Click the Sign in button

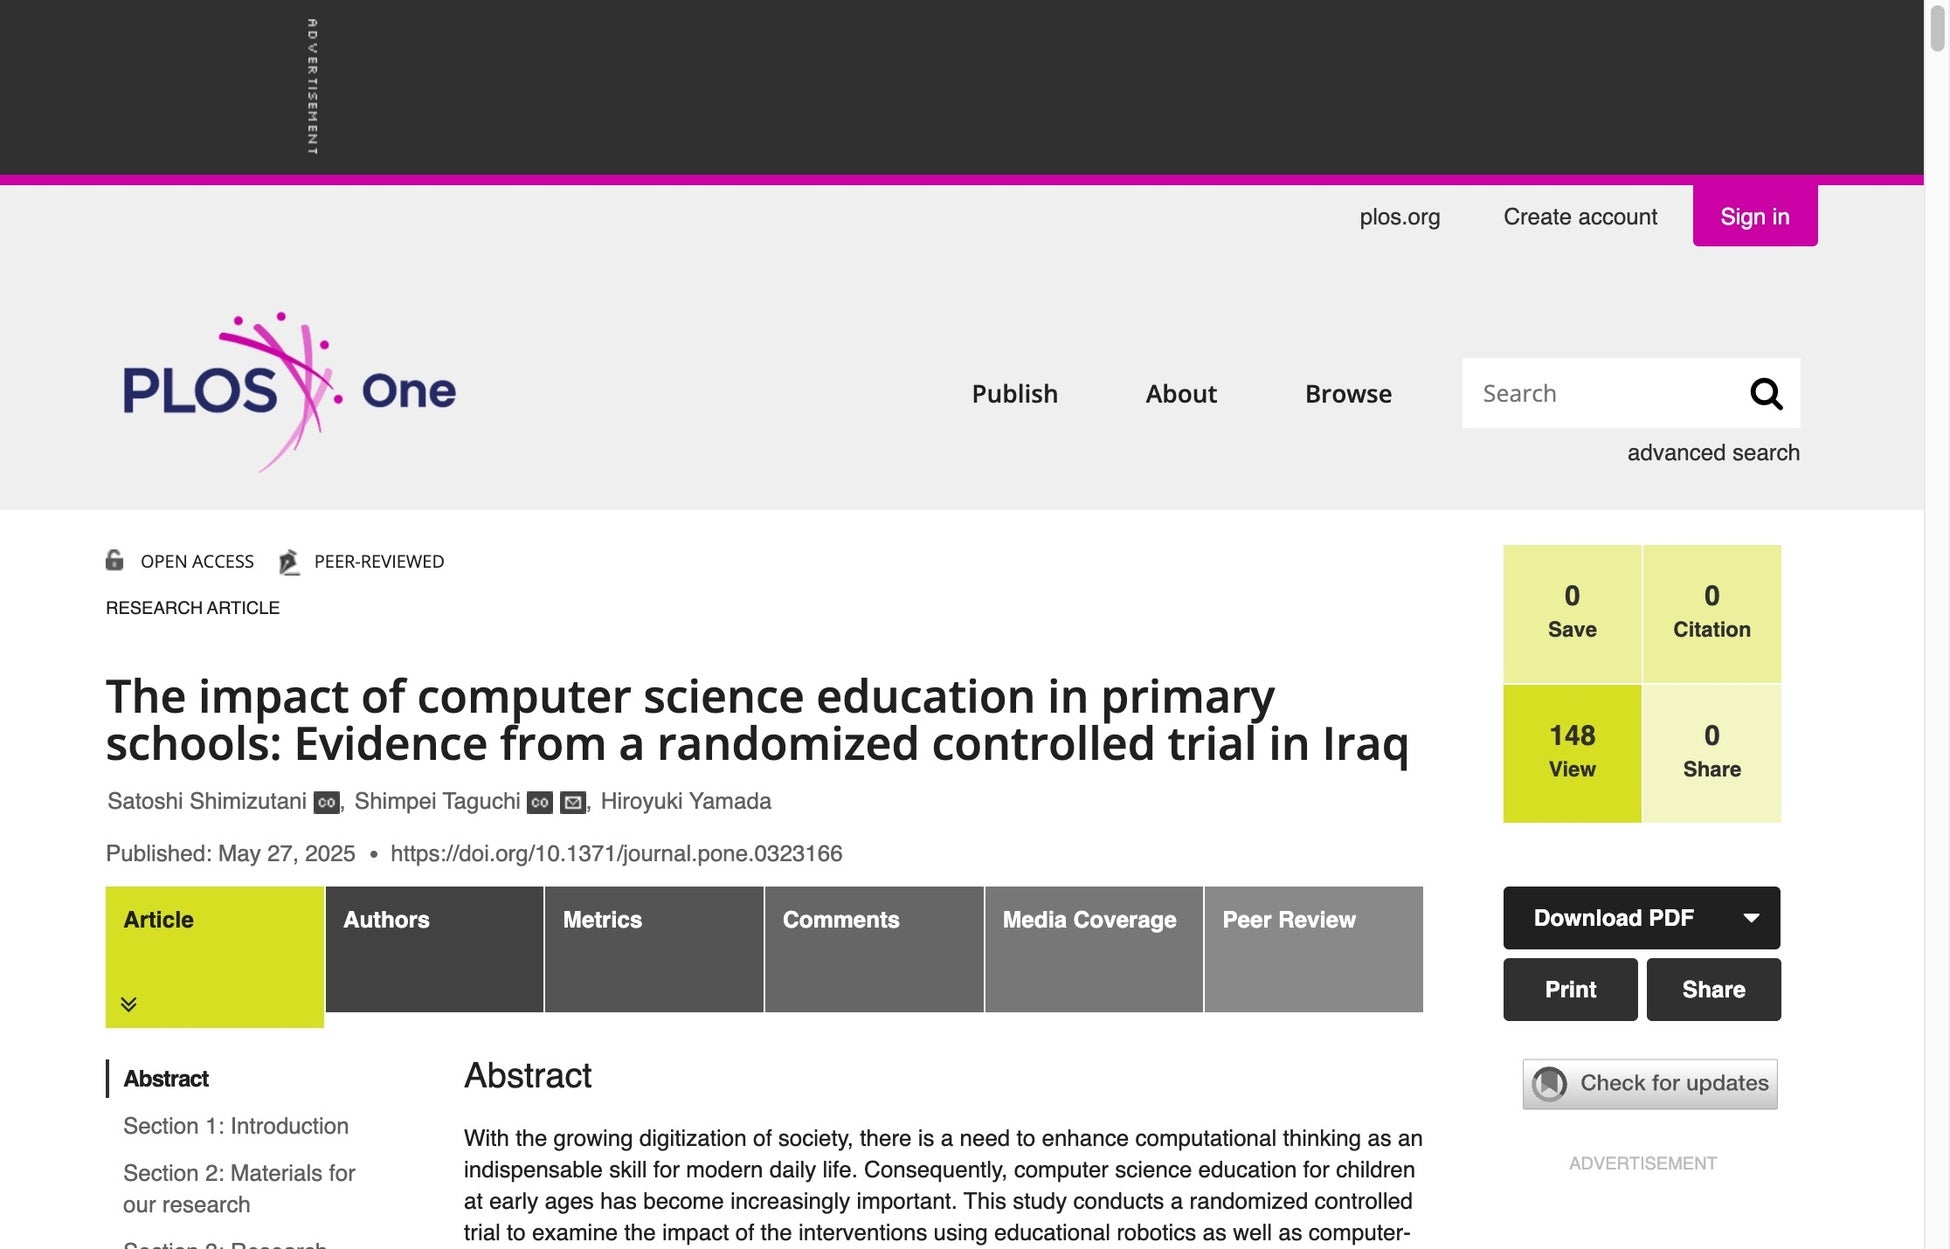point(1754,216)
